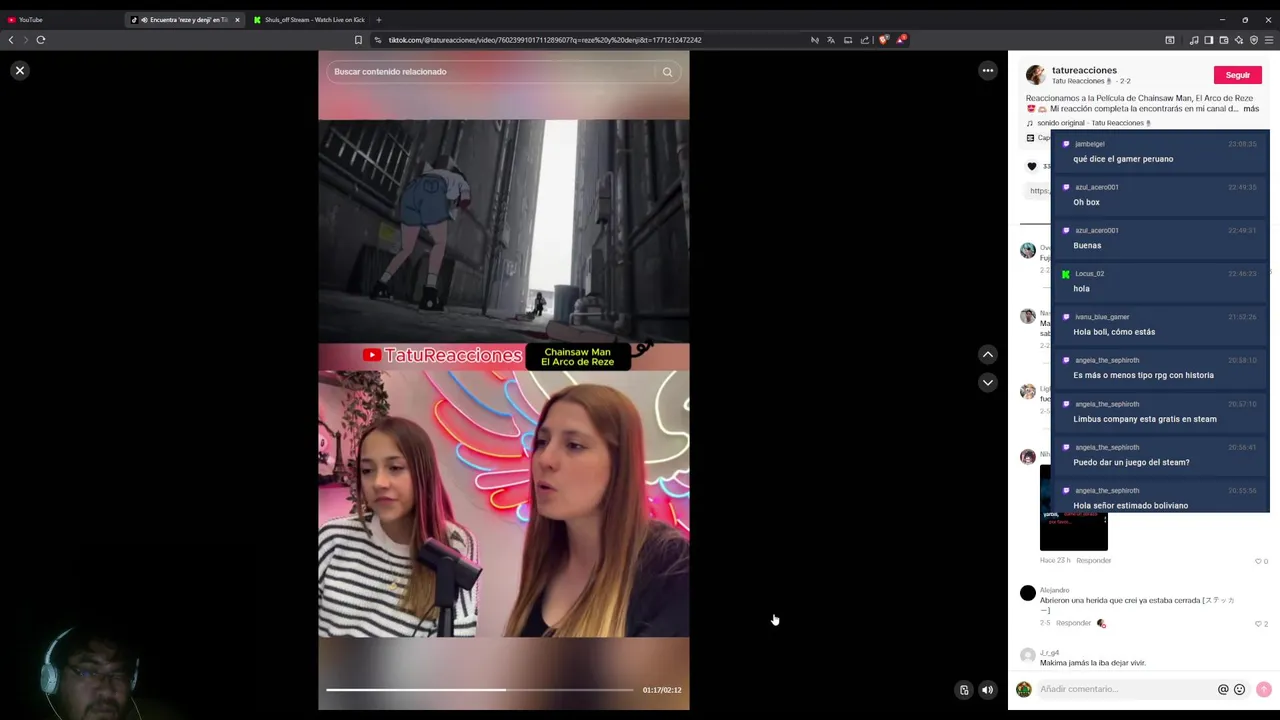
Task: Click the share icon in the address bar
Action: (x=865, y=40)
